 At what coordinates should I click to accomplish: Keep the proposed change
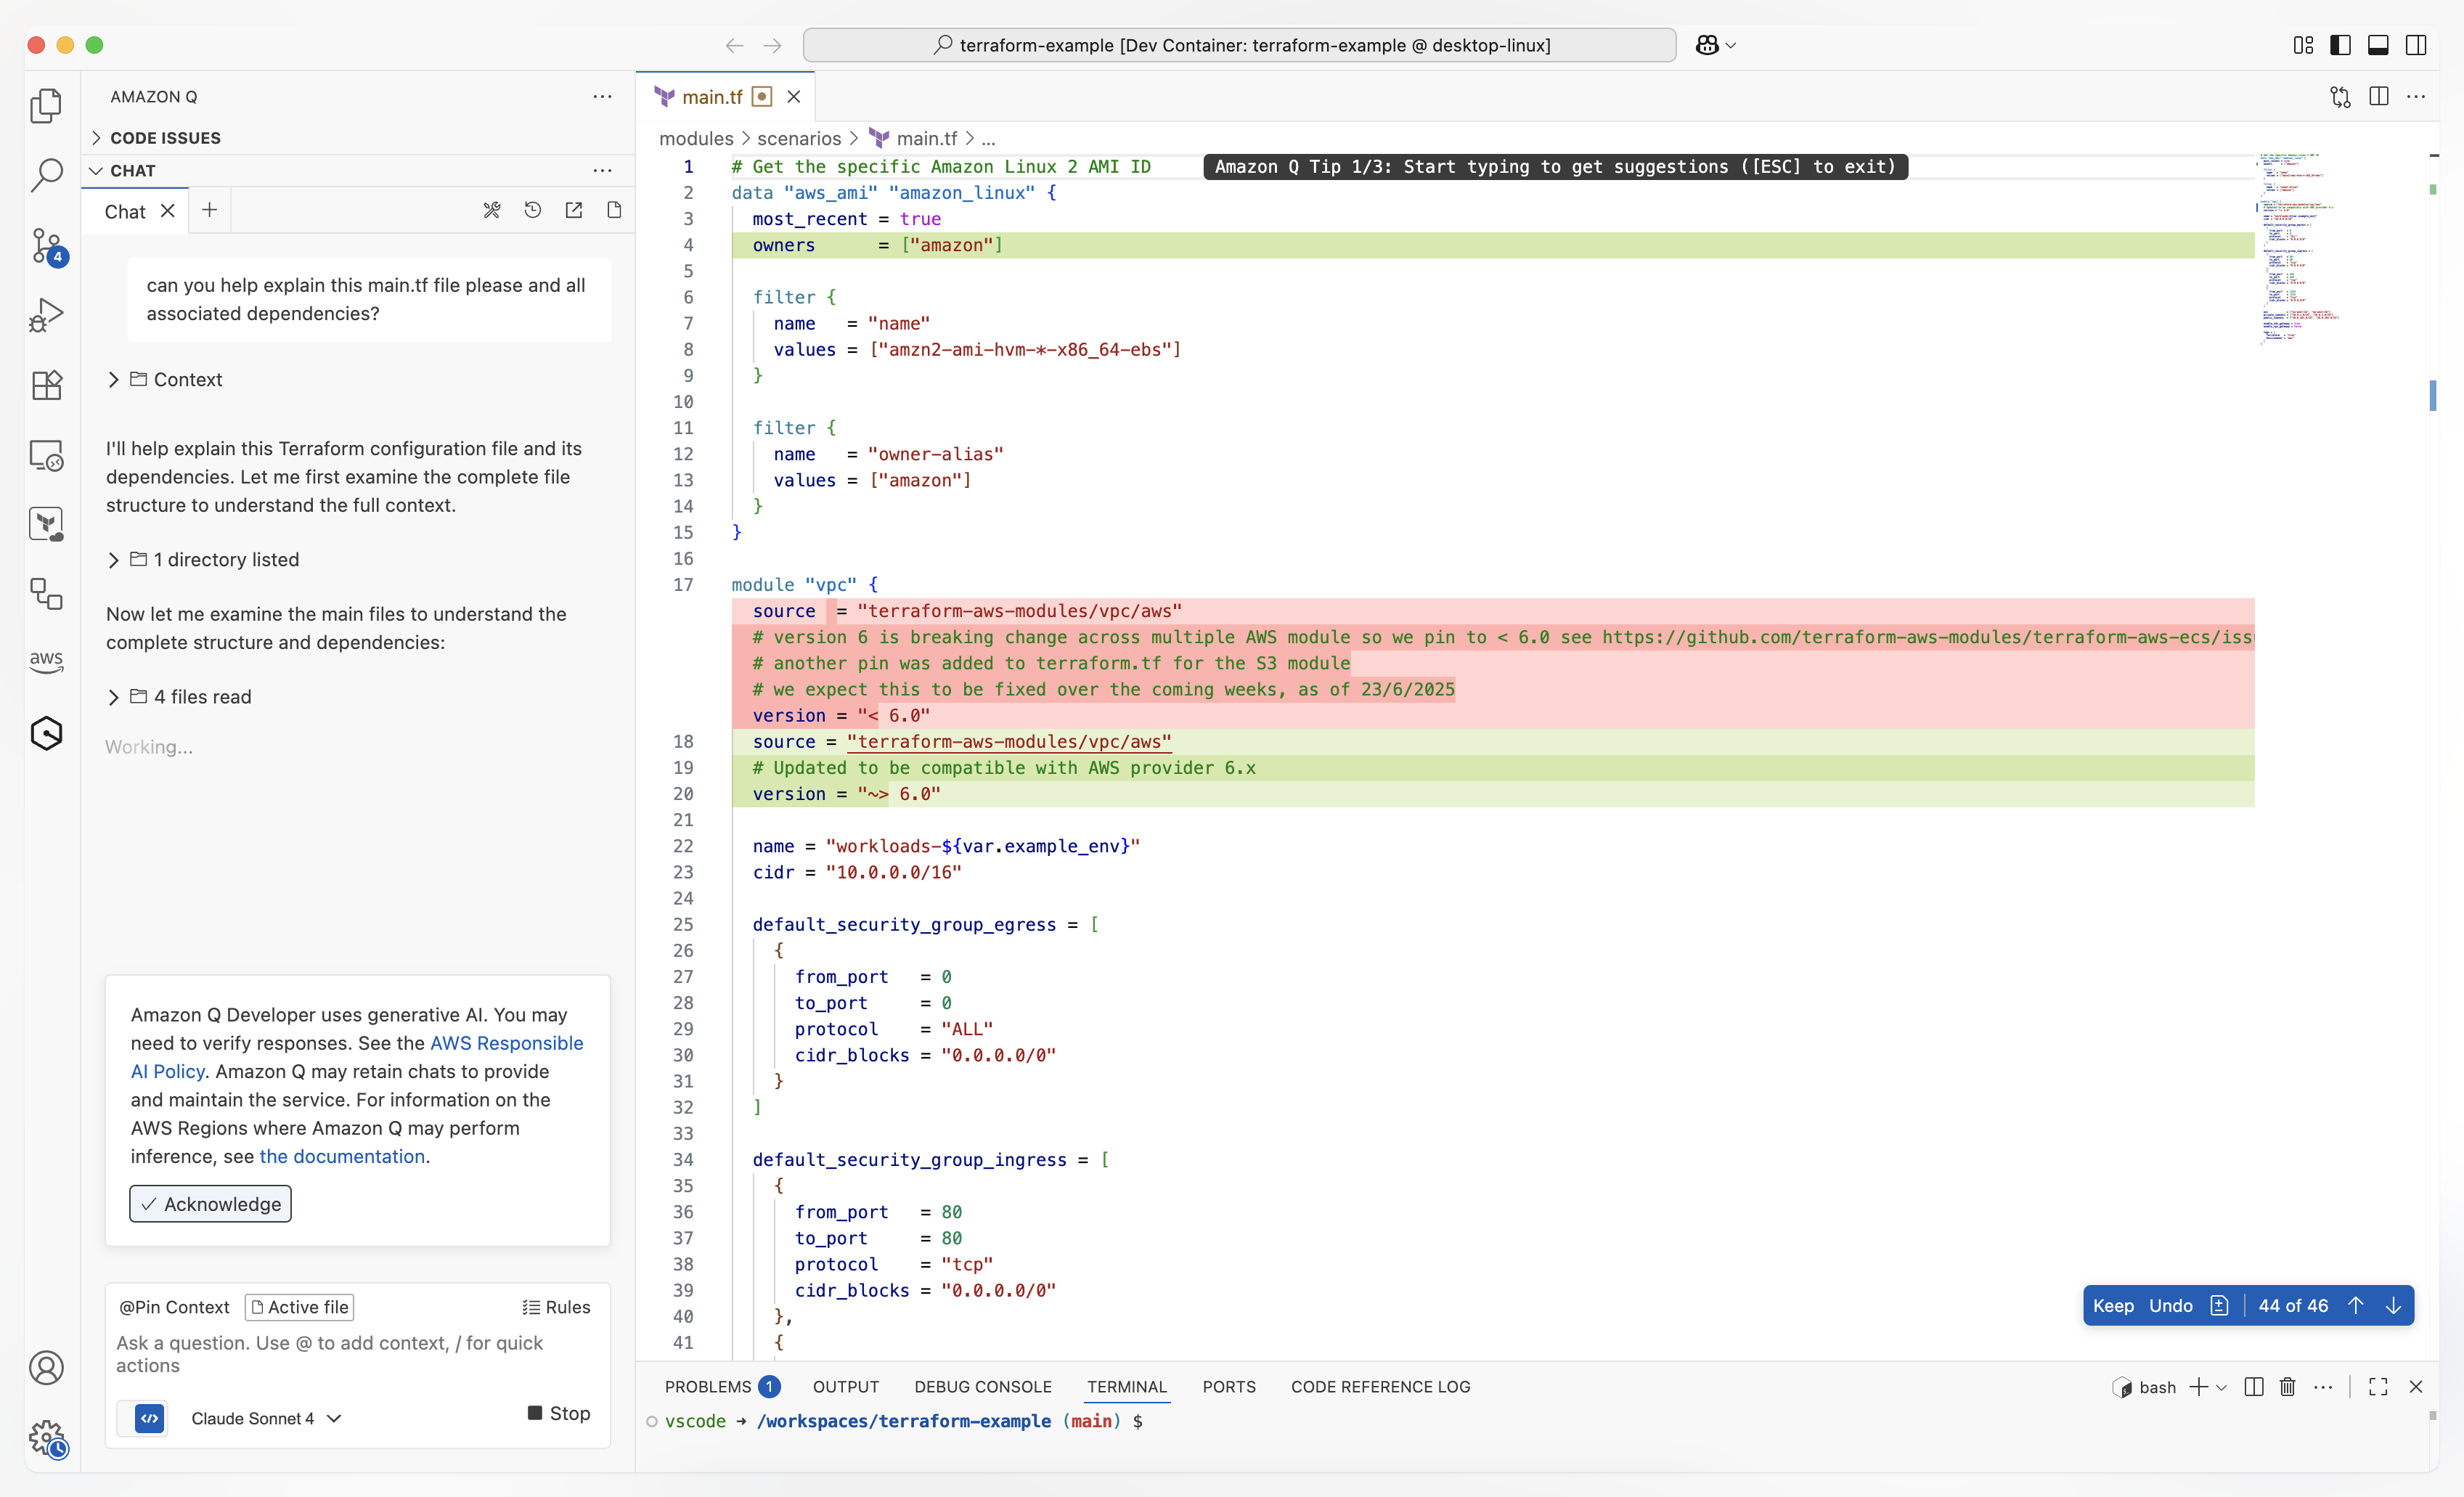pyautogui.click(x=2113, y=1305)
